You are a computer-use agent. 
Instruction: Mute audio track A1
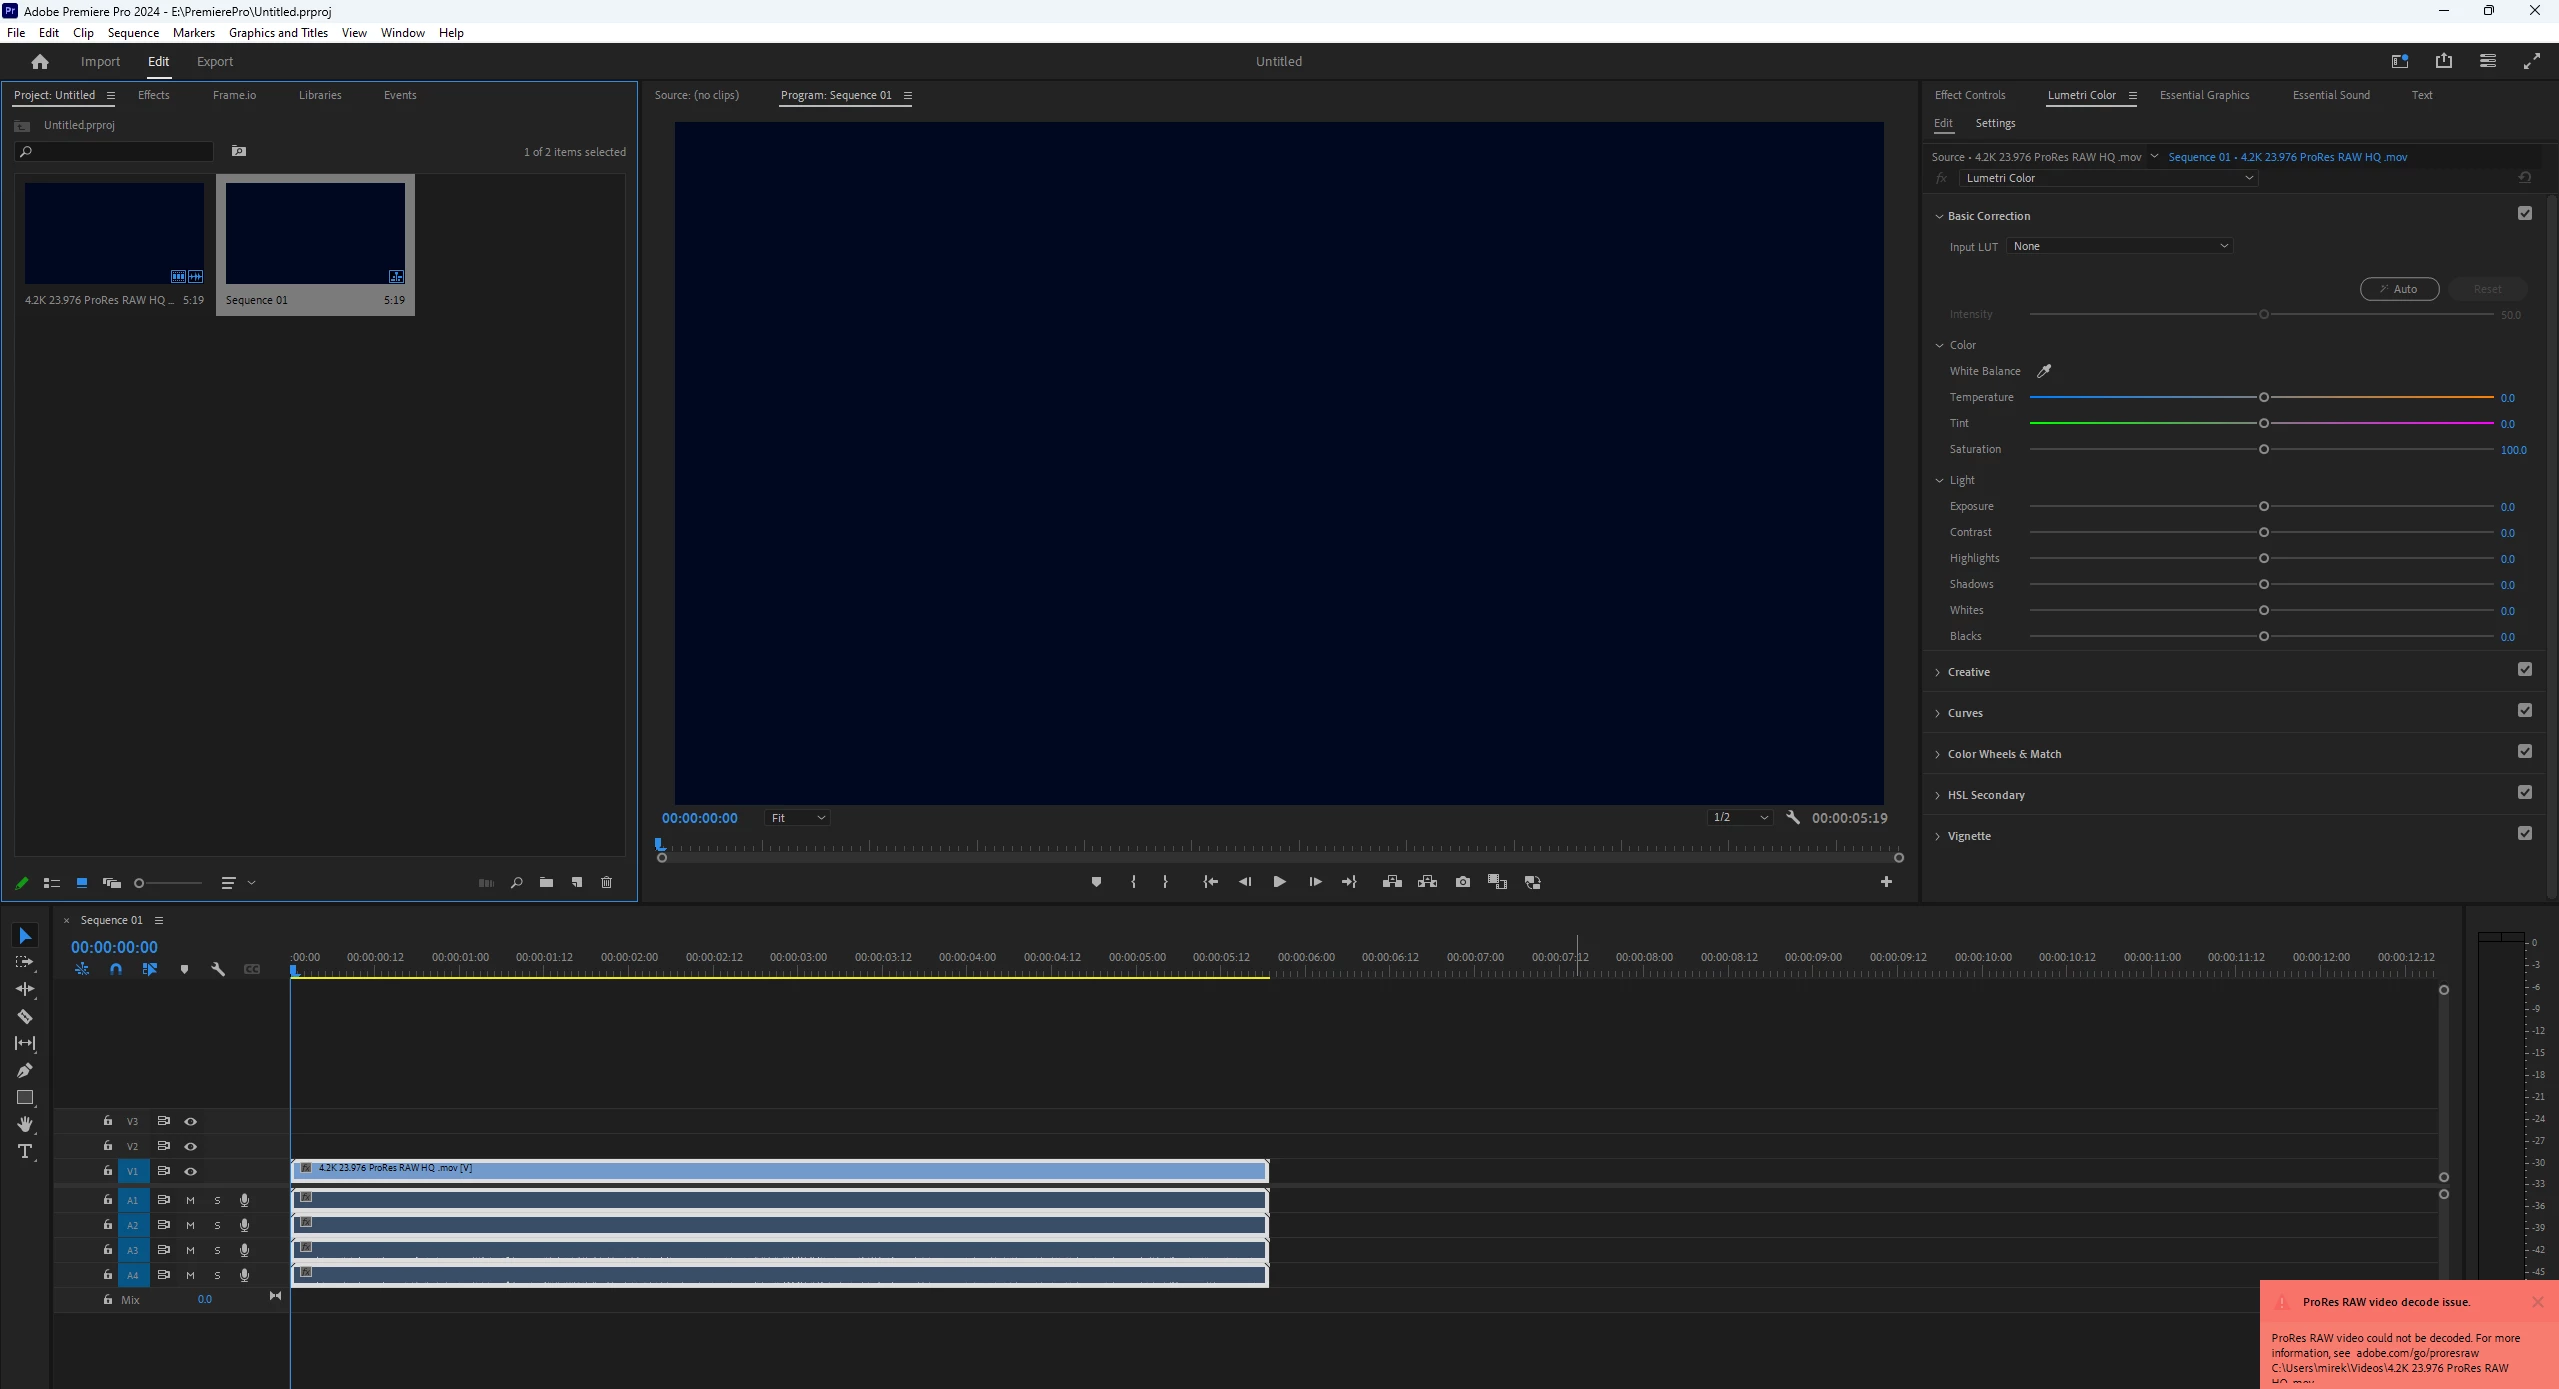[190, 1200]
